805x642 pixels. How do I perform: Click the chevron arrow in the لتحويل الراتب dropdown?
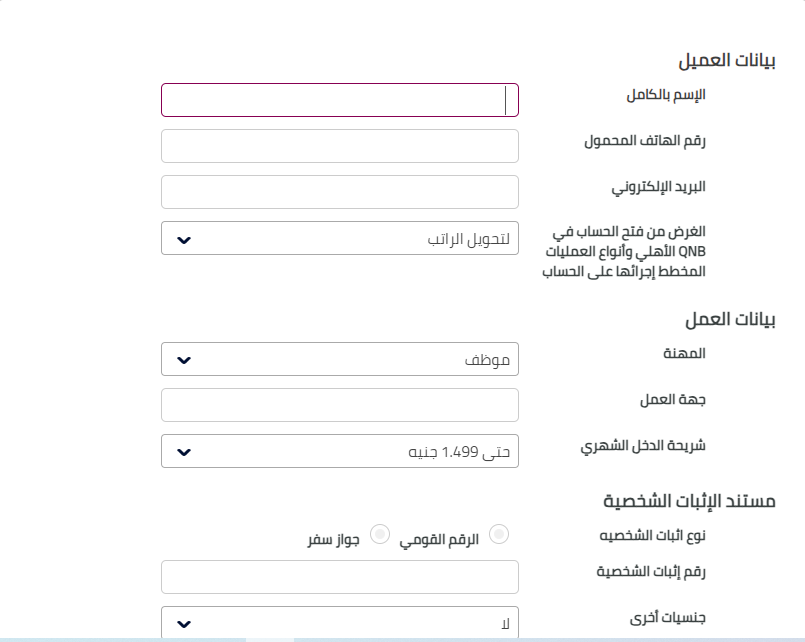click(x=183, y=239)
